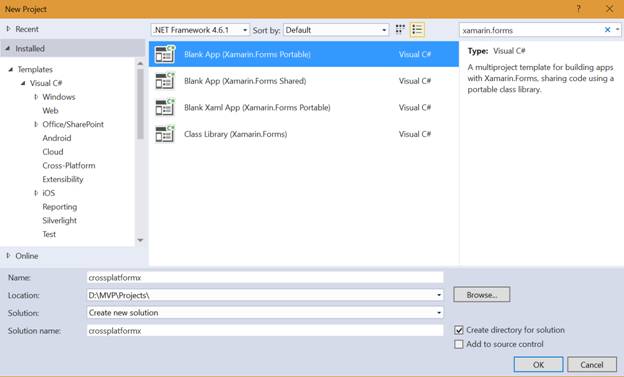Open the search options dropdown arrow
Image resolution: width=624 pixels, height=377 pixels.
(x=617, y=30)
